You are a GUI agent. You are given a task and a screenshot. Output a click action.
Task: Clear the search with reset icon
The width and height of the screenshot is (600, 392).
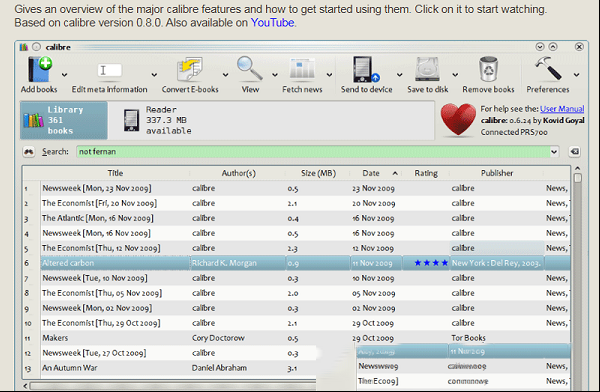coord(574,152)
